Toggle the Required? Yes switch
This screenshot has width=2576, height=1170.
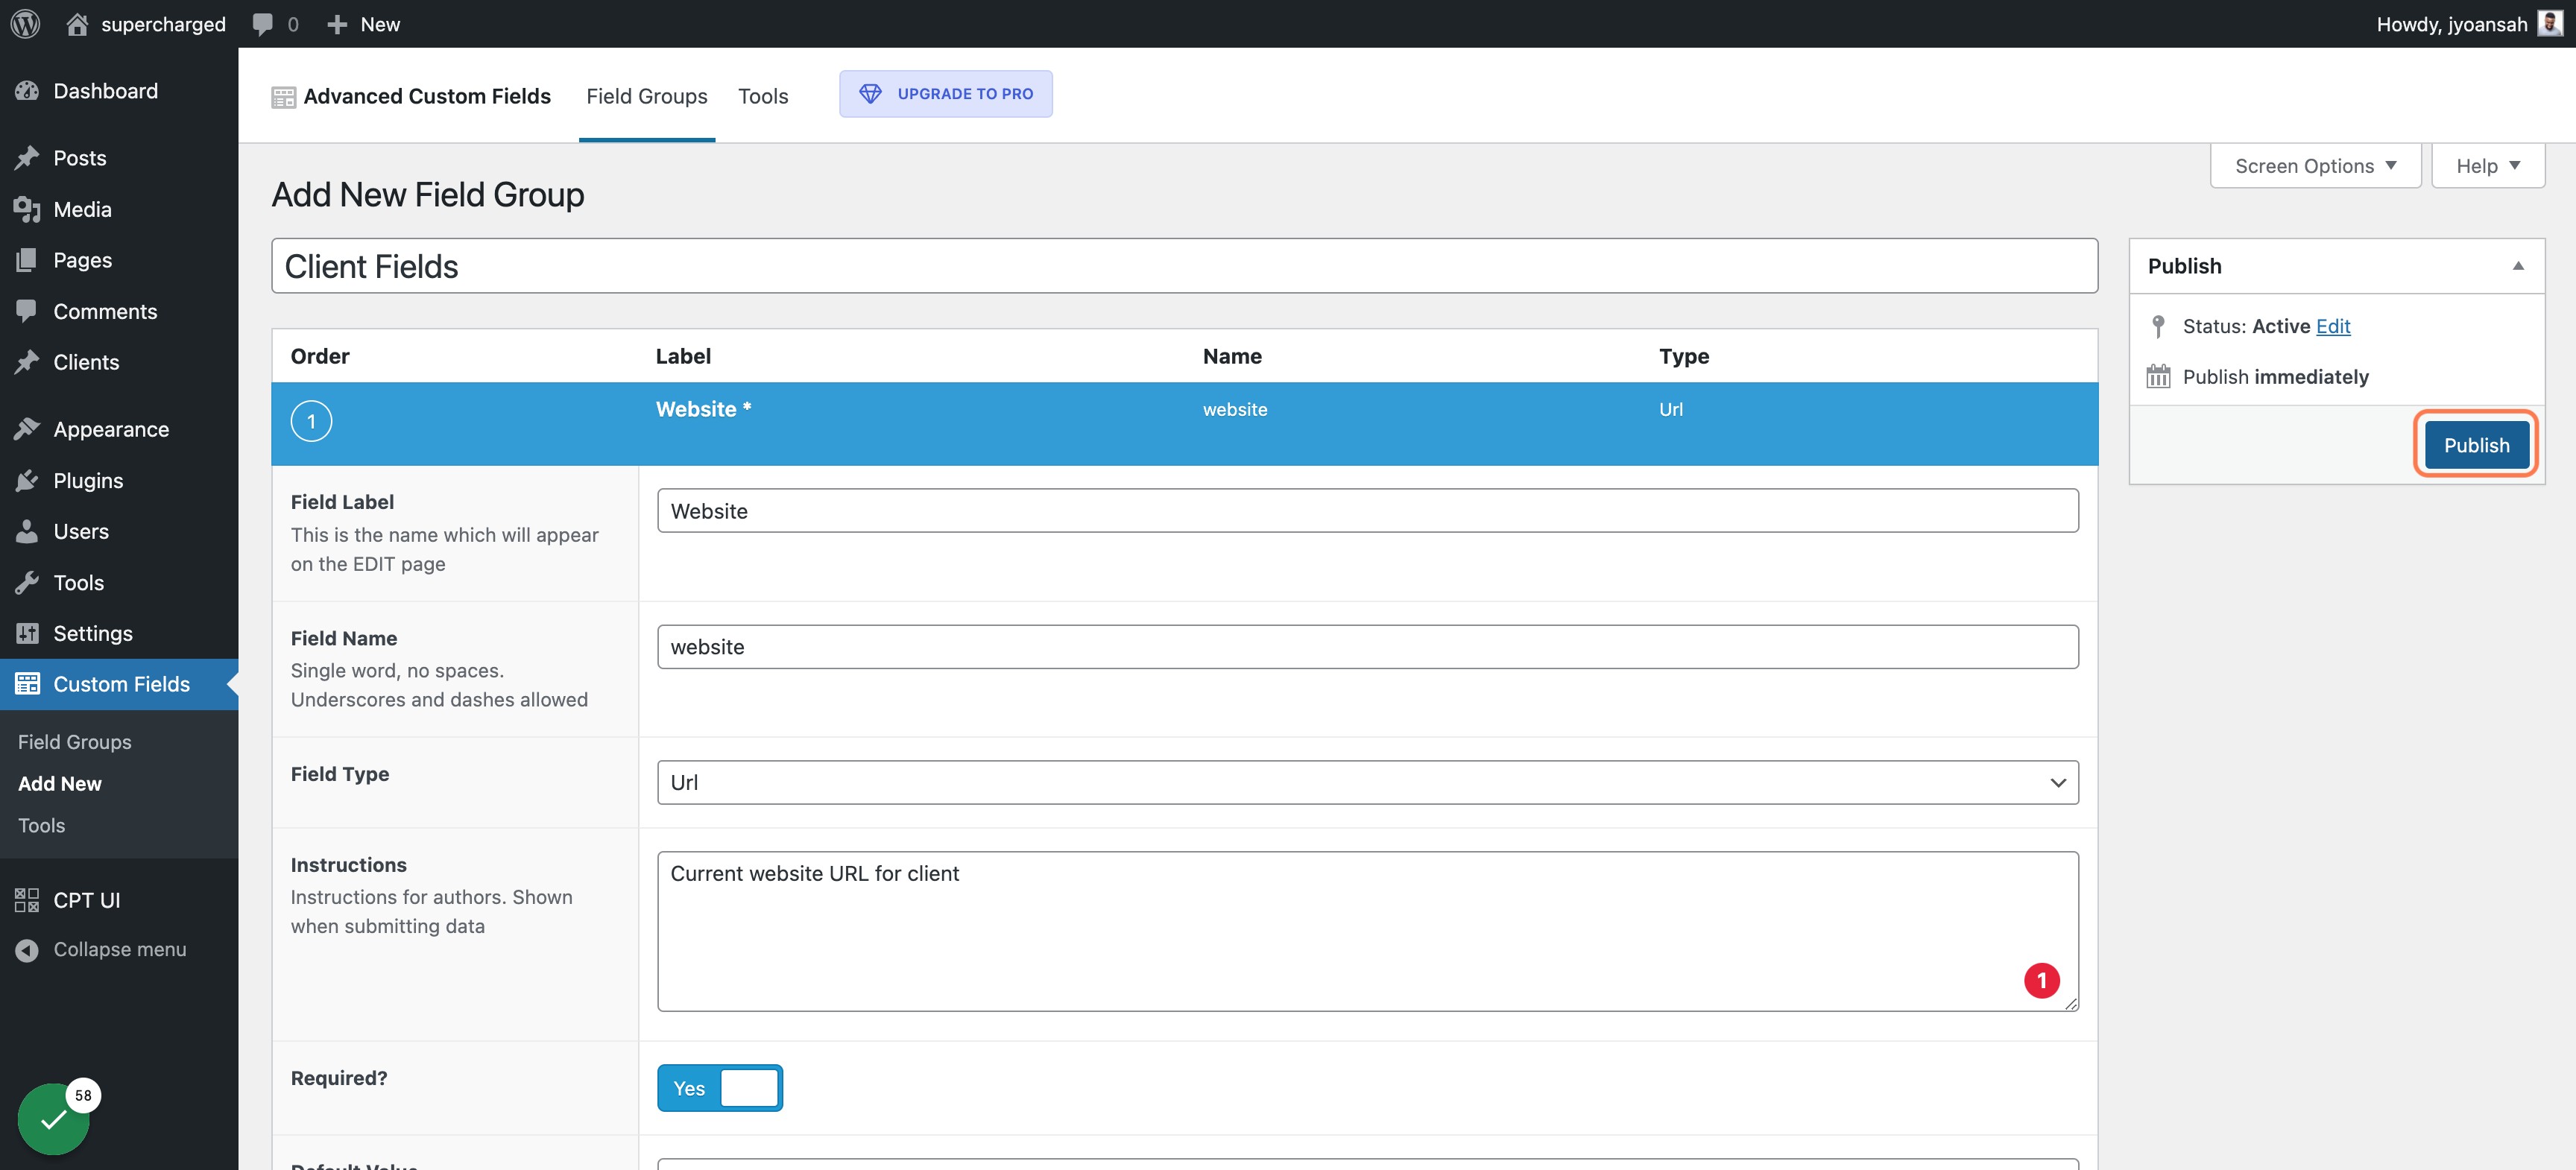pos(720,1088)
